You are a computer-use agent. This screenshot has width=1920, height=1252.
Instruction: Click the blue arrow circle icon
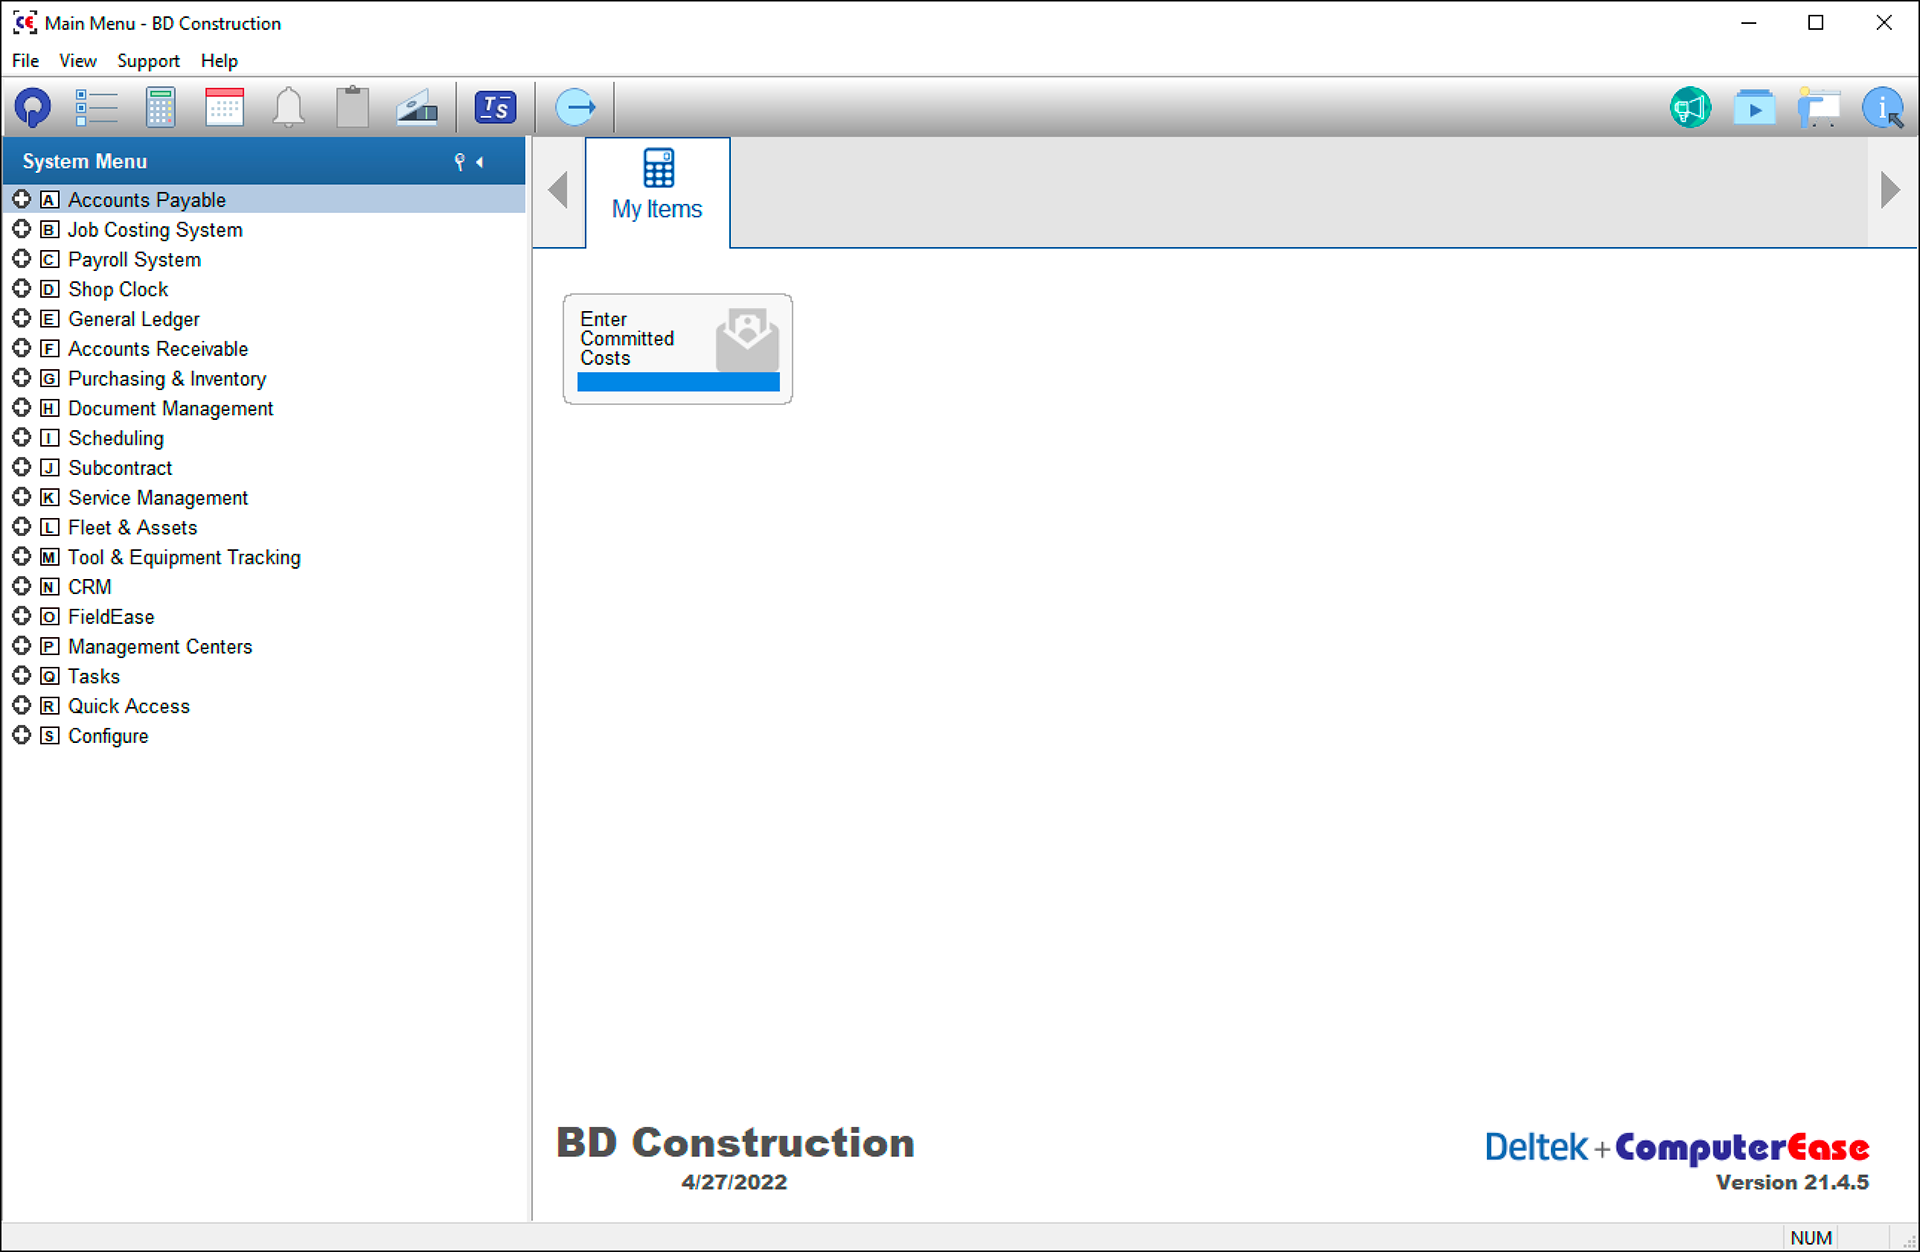coord(575,107)
